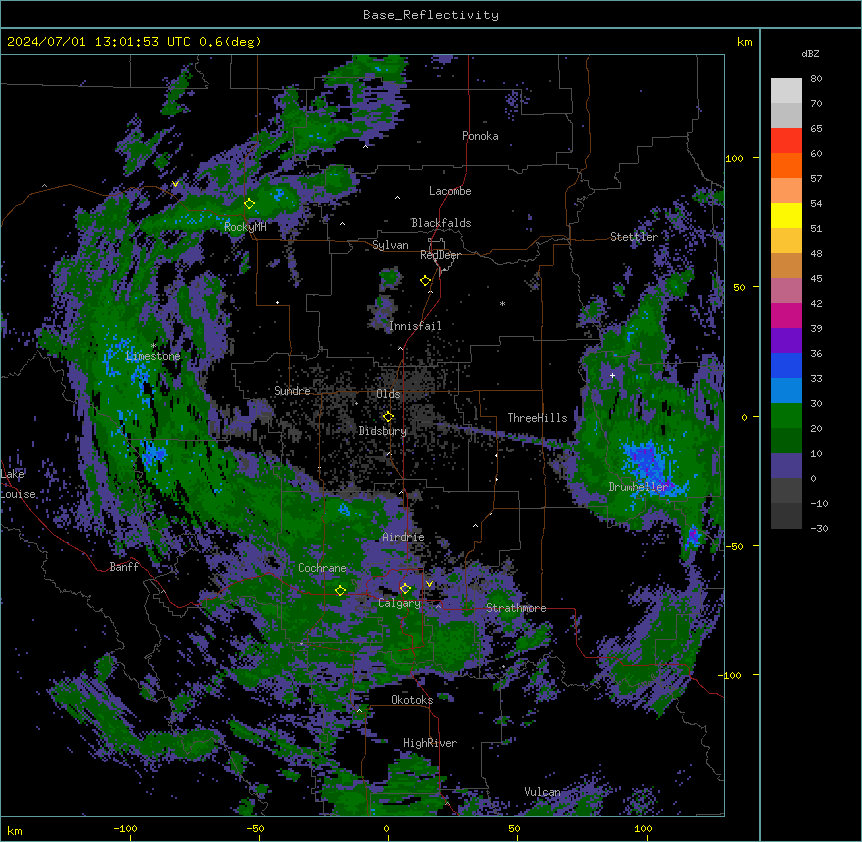Select the Olds label
The image size is (862, 842).
point(388,394)
